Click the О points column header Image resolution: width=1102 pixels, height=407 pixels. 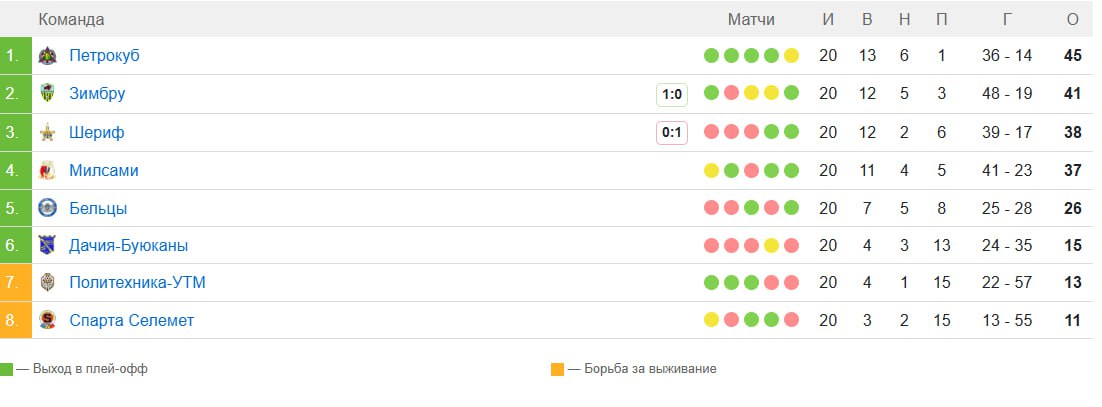point(1073,20)
